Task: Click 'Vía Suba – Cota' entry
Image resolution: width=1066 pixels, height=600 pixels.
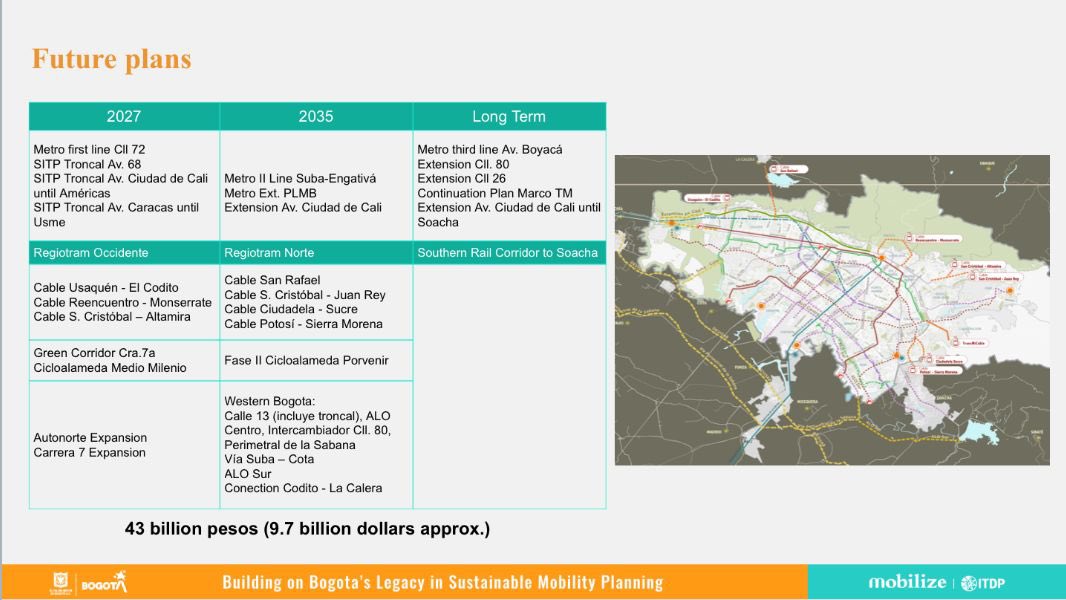Action: pyautogui.click(x=269, y=459)
